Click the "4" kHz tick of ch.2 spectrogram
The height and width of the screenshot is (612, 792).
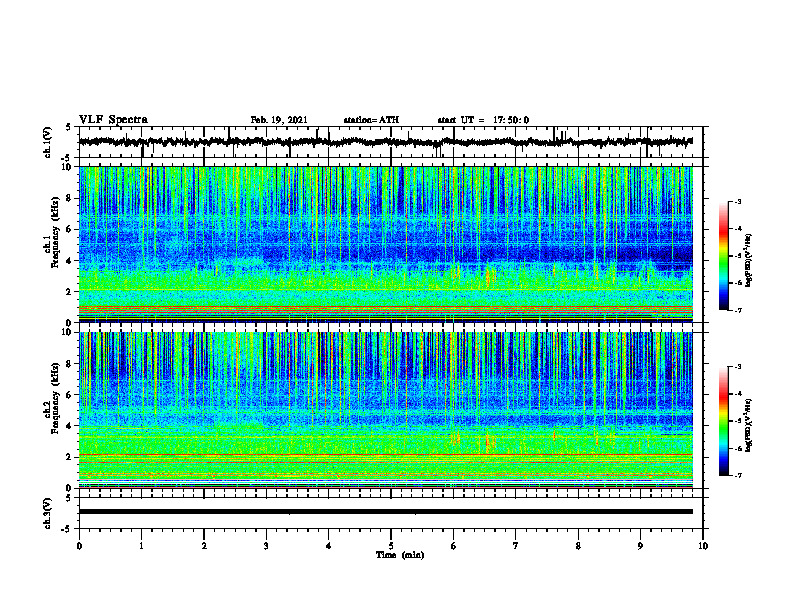coord(70,426)
